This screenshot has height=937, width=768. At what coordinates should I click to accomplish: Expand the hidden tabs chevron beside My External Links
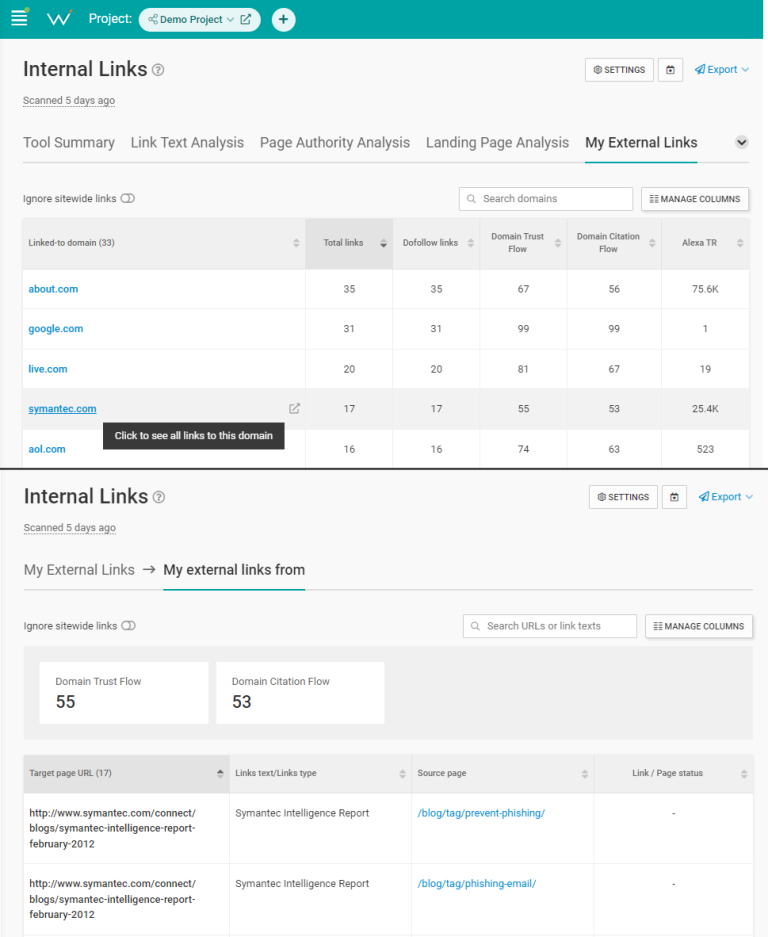(741, 142)
